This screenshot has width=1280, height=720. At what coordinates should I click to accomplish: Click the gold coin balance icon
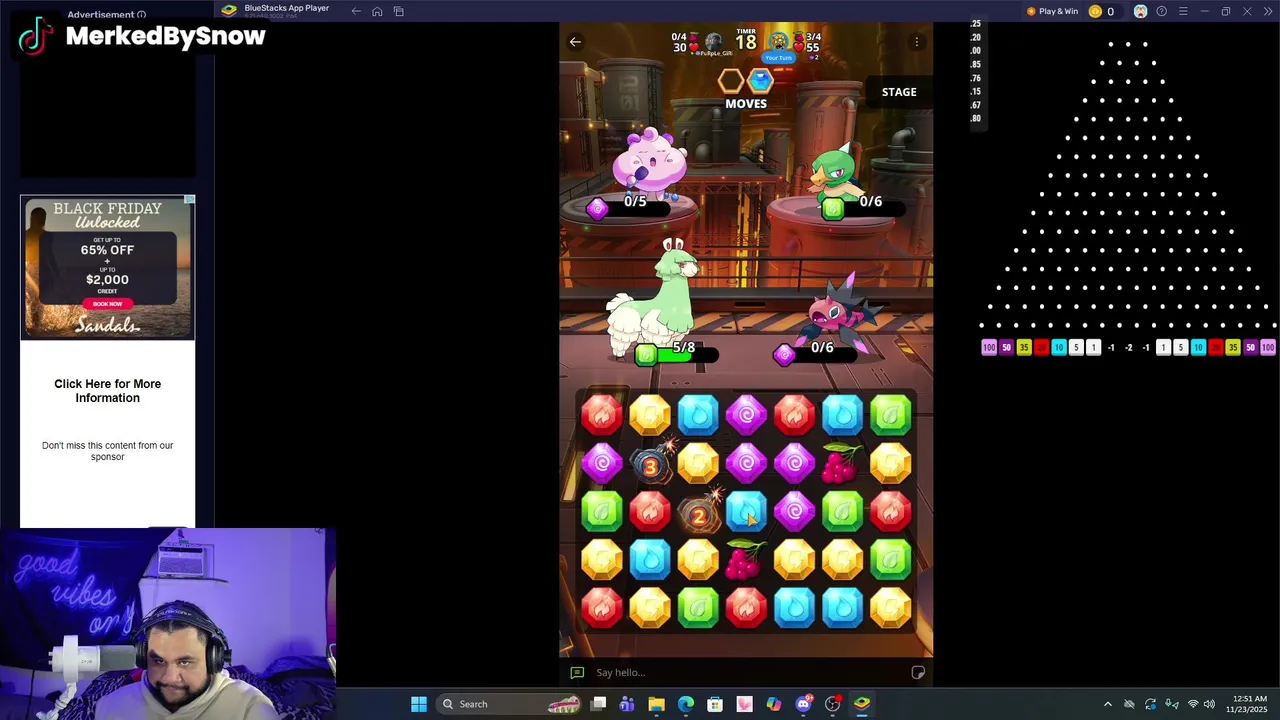(x=1095, y=11)
